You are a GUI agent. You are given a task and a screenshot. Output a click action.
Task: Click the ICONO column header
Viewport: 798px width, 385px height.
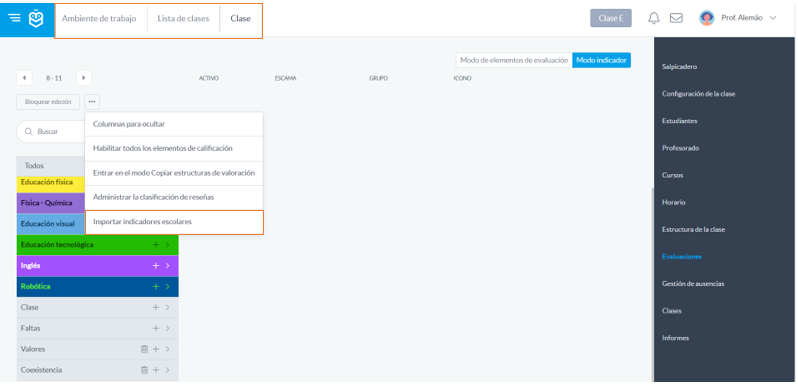point(462,78)
